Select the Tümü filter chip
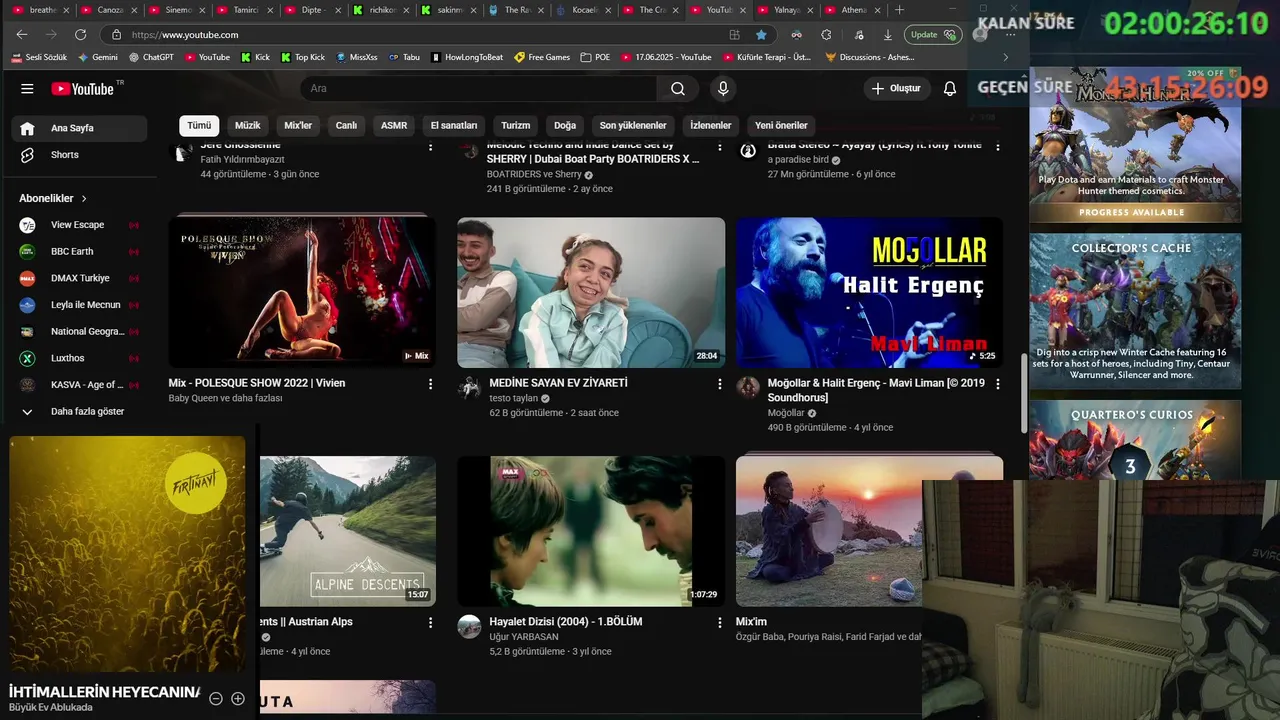 point(199,126)
